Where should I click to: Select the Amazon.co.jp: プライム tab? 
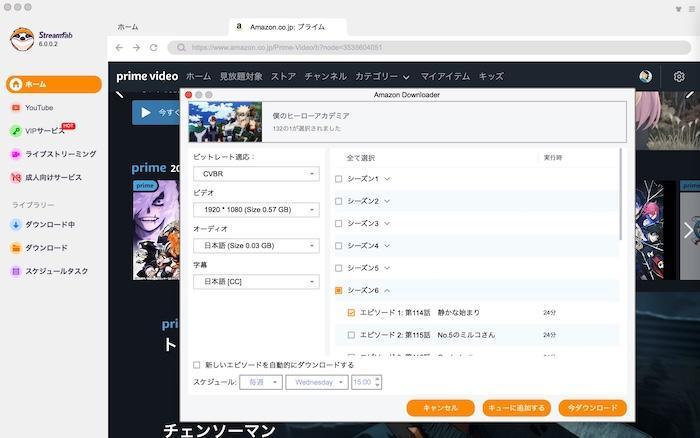coord(288,27)
